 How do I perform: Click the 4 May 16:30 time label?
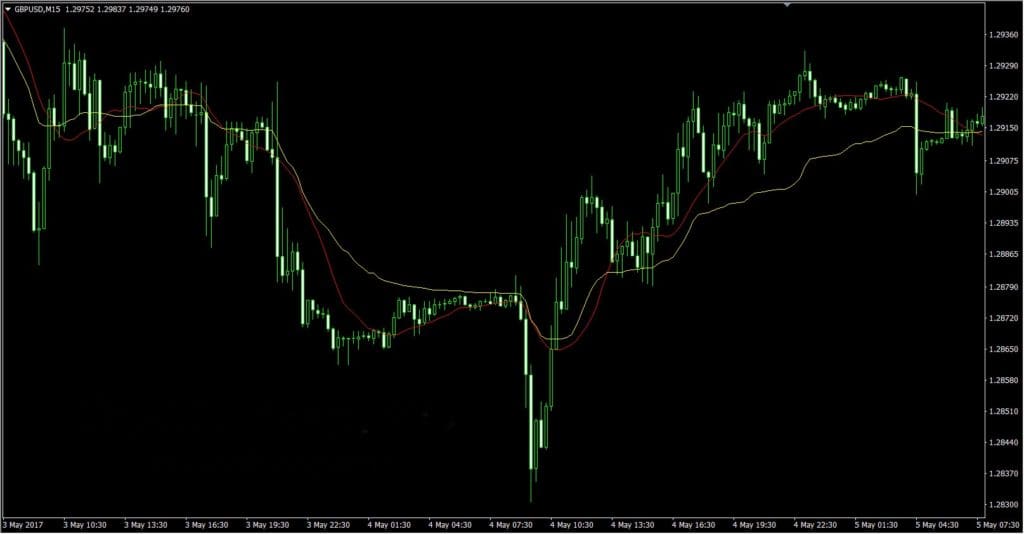693,525
